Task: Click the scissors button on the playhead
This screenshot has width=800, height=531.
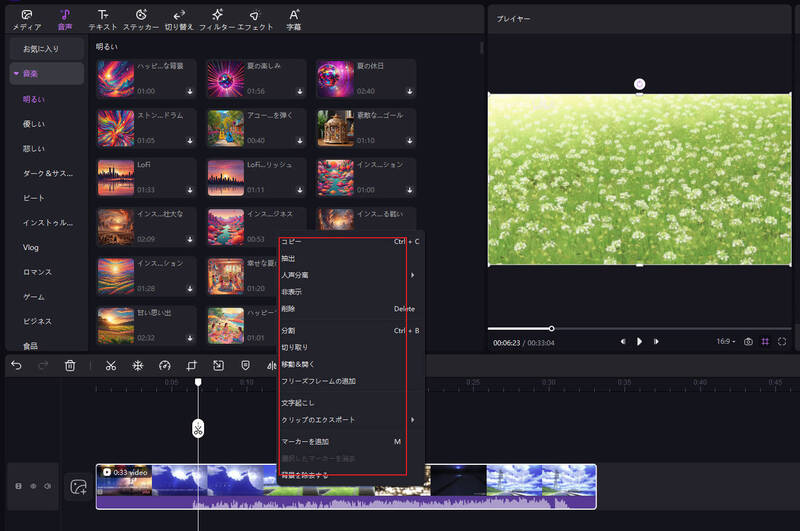Action: click(x=198, y=428)
